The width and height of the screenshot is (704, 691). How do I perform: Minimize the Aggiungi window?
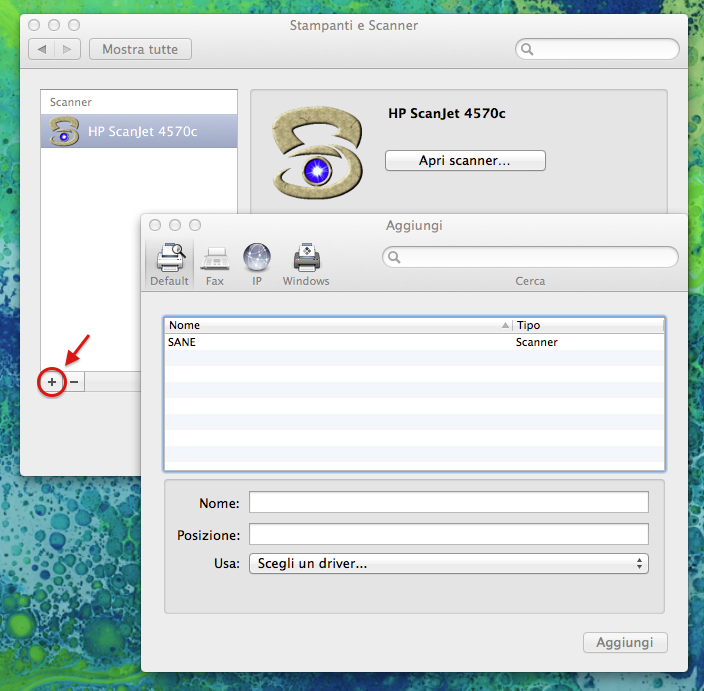[175, 225]
